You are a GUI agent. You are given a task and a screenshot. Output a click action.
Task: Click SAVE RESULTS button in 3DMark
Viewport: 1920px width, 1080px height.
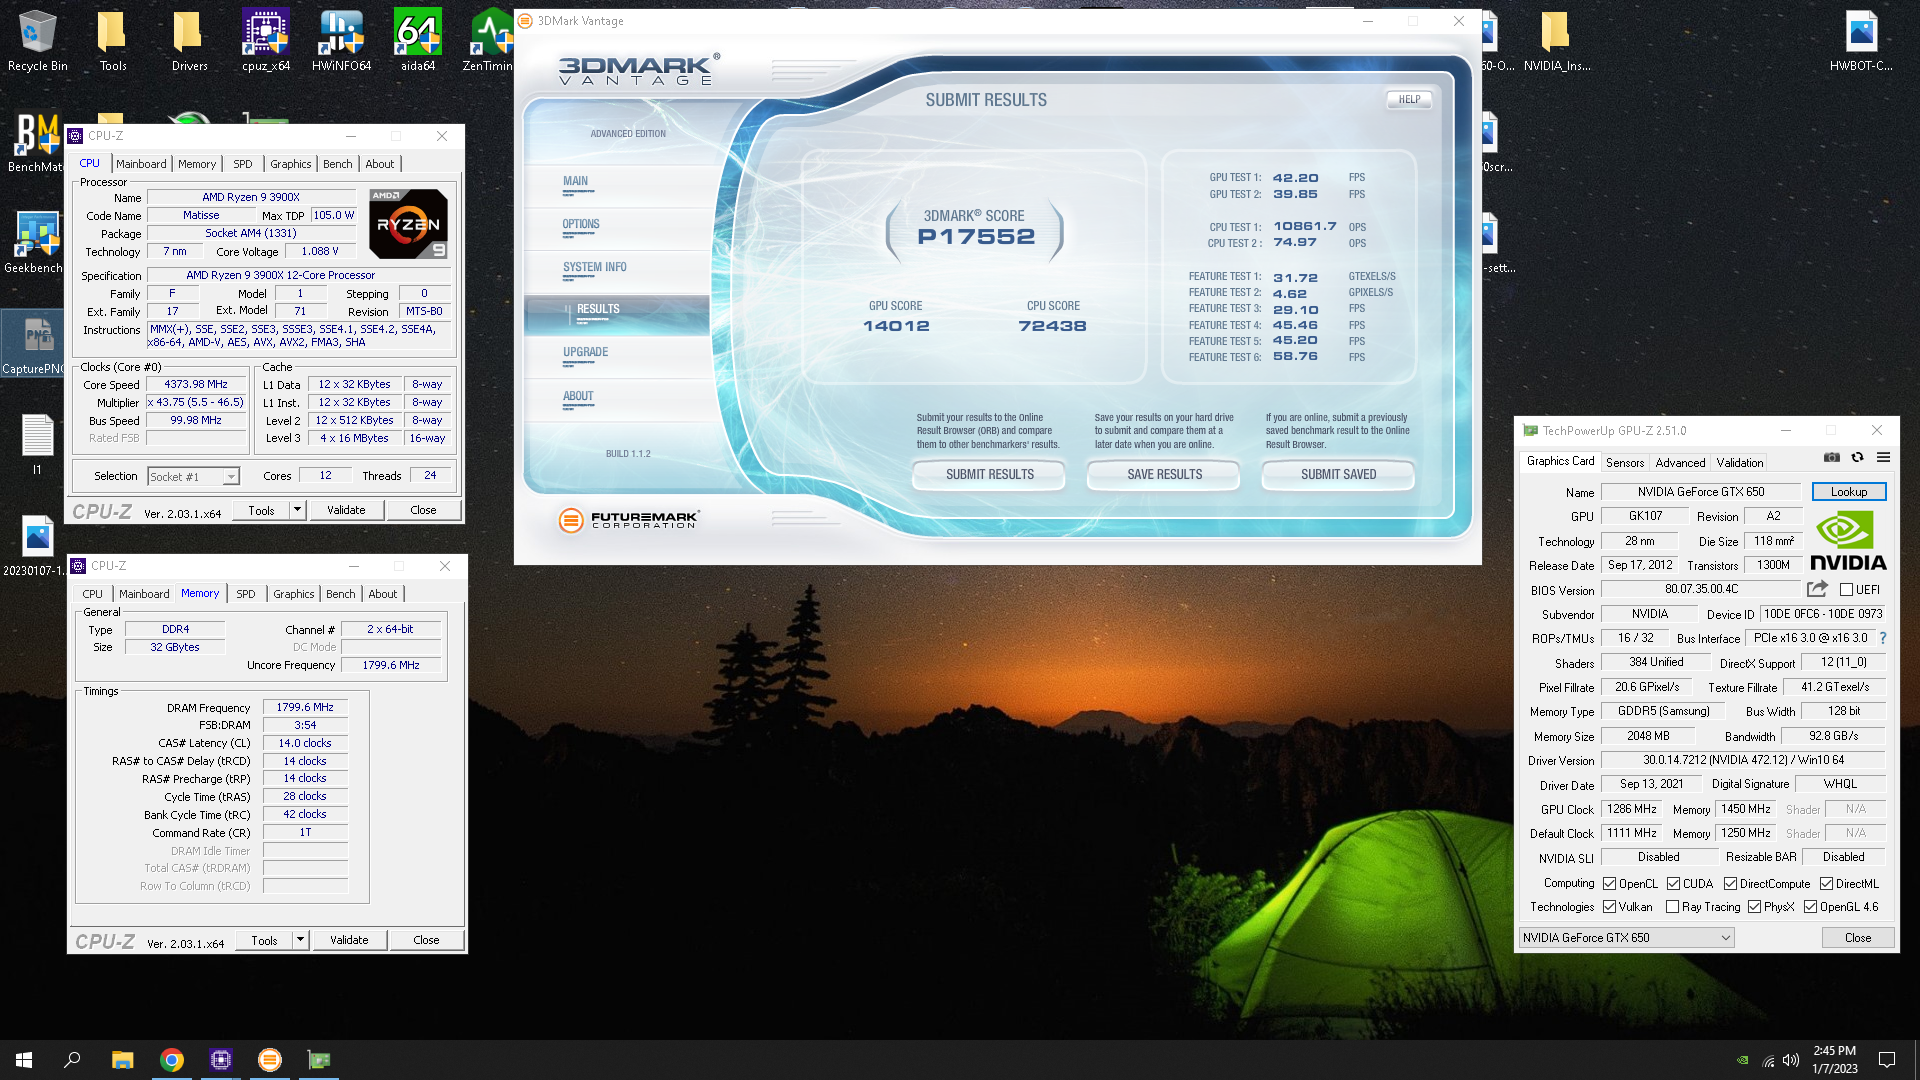click(1164, 475)
